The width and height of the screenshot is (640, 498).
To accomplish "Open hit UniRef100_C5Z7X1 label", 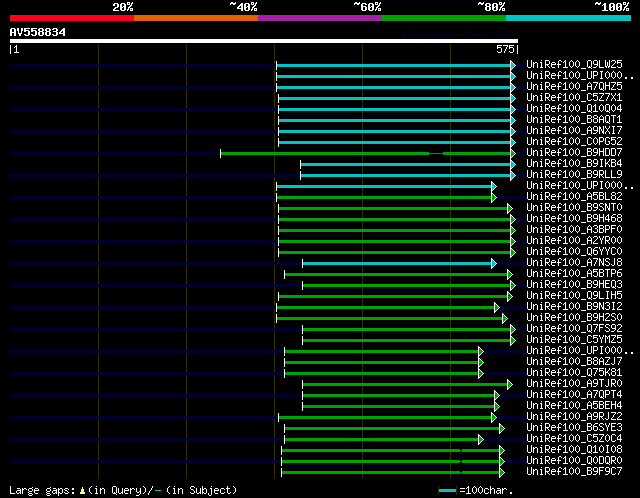I will tap(574, 98).
